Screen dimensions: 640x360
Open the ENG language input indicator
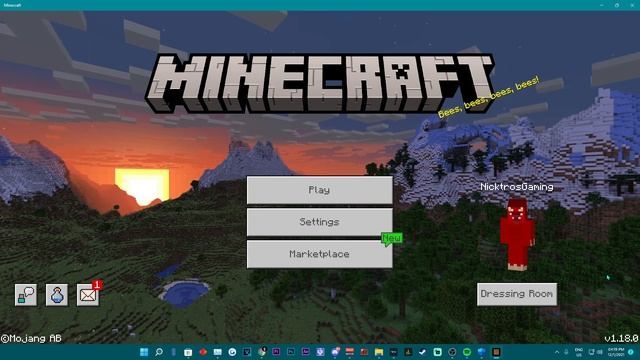pyautogui.click(x=579, y=352)
